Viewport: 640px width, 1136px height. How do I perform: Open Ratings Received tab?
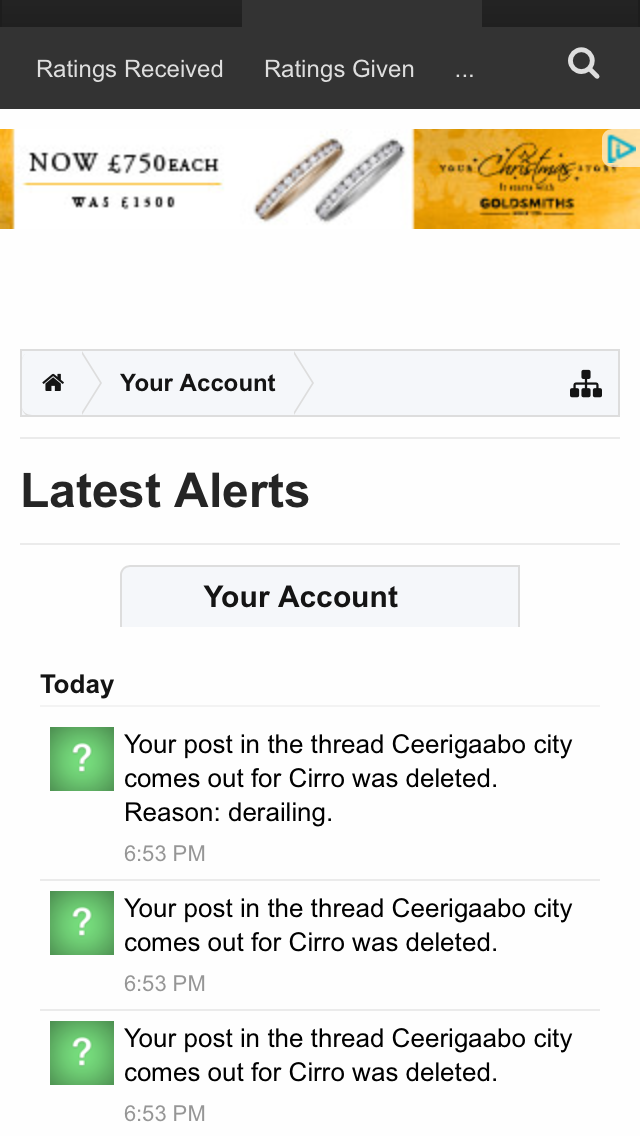130,69
